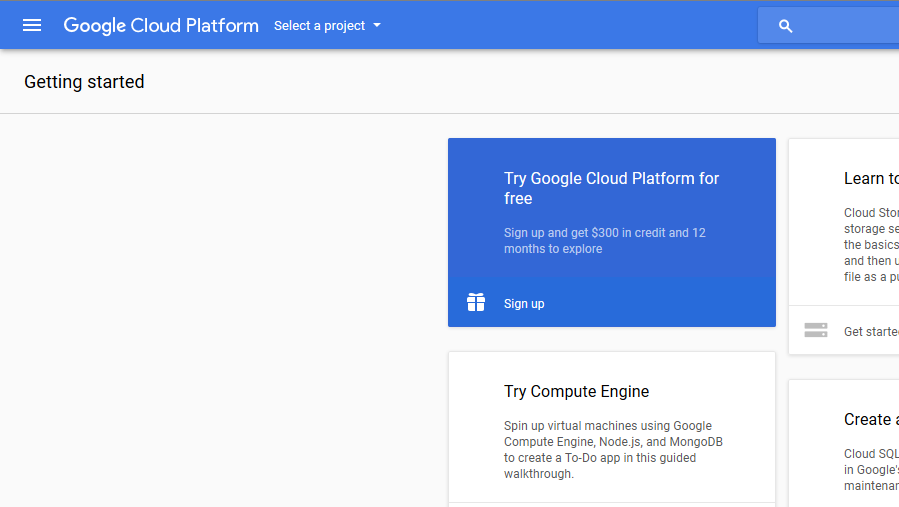Click the Google Cloud Platform logo
The height and width of the screenshot is (507, 899).
coord(160,25)
